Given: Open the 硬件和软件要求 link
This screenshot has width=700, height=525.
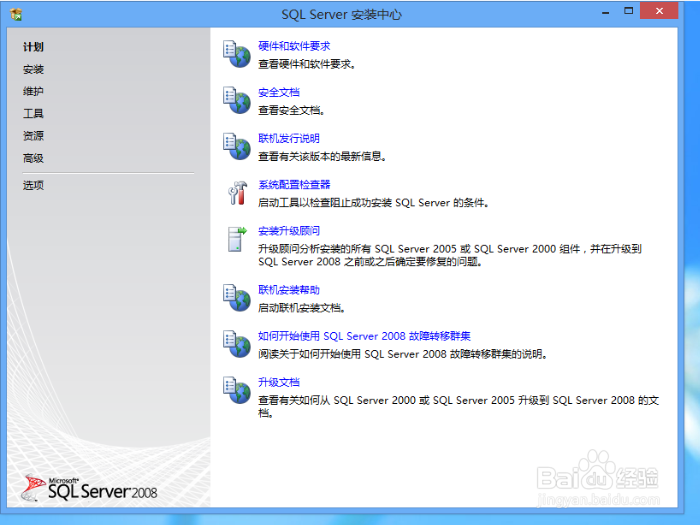Looking at the screenshot, I should 294,46.
